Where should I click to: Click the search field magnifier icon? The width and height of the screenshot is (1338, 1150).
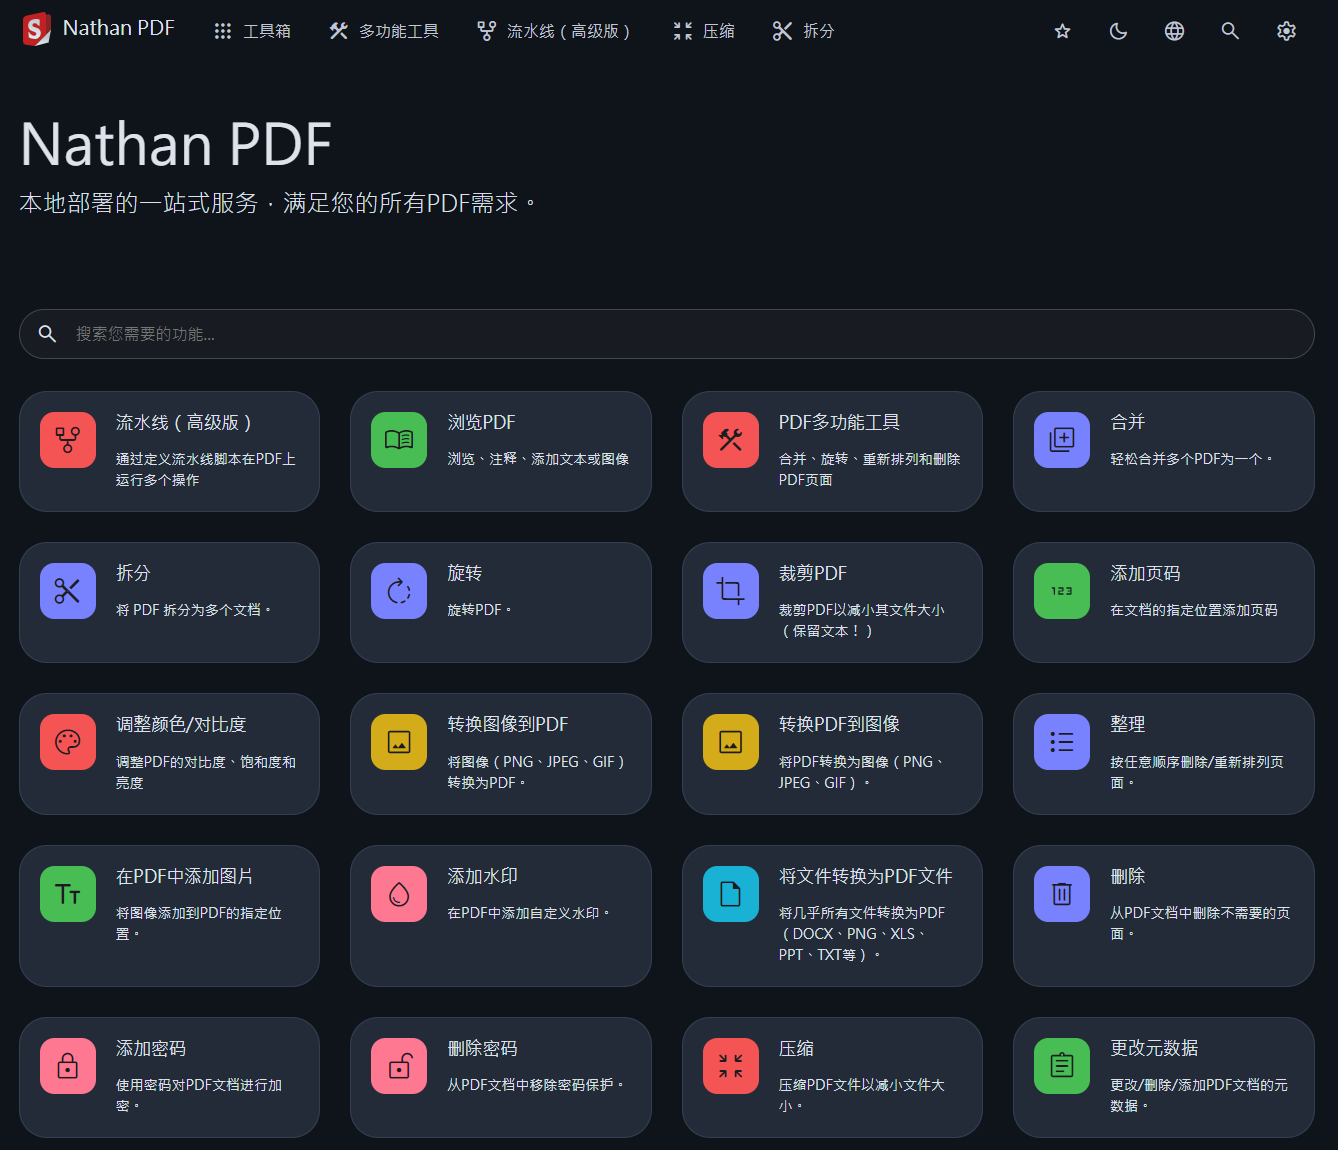tap(47, 334)
